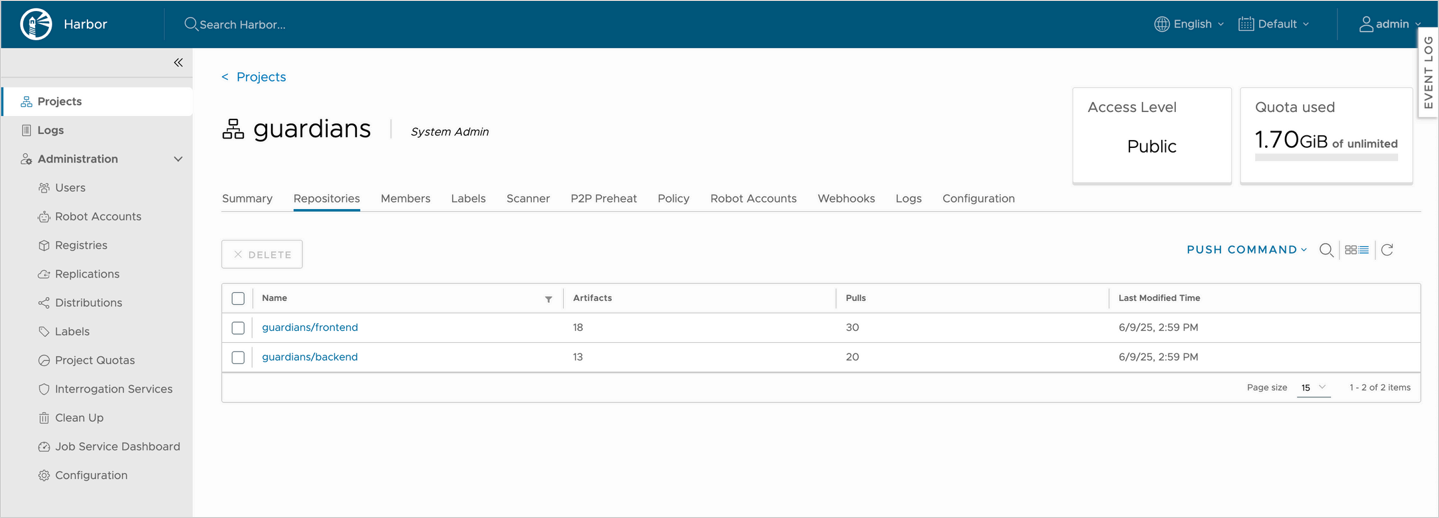The width and height of the screenshot is (1439, 518).
Task: Click the guardians project icon
Action: point(233,129)
